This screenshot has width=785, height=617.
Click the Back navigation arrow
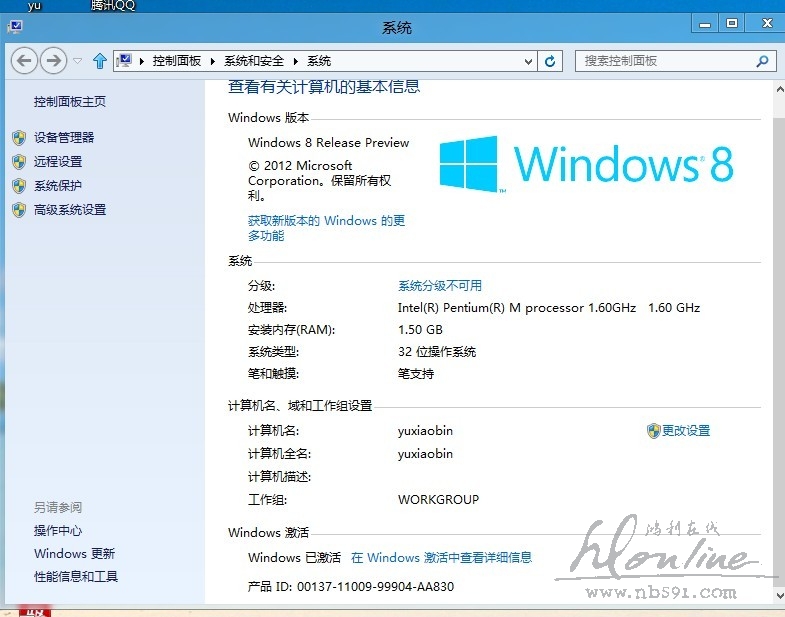tap(24, 61)
